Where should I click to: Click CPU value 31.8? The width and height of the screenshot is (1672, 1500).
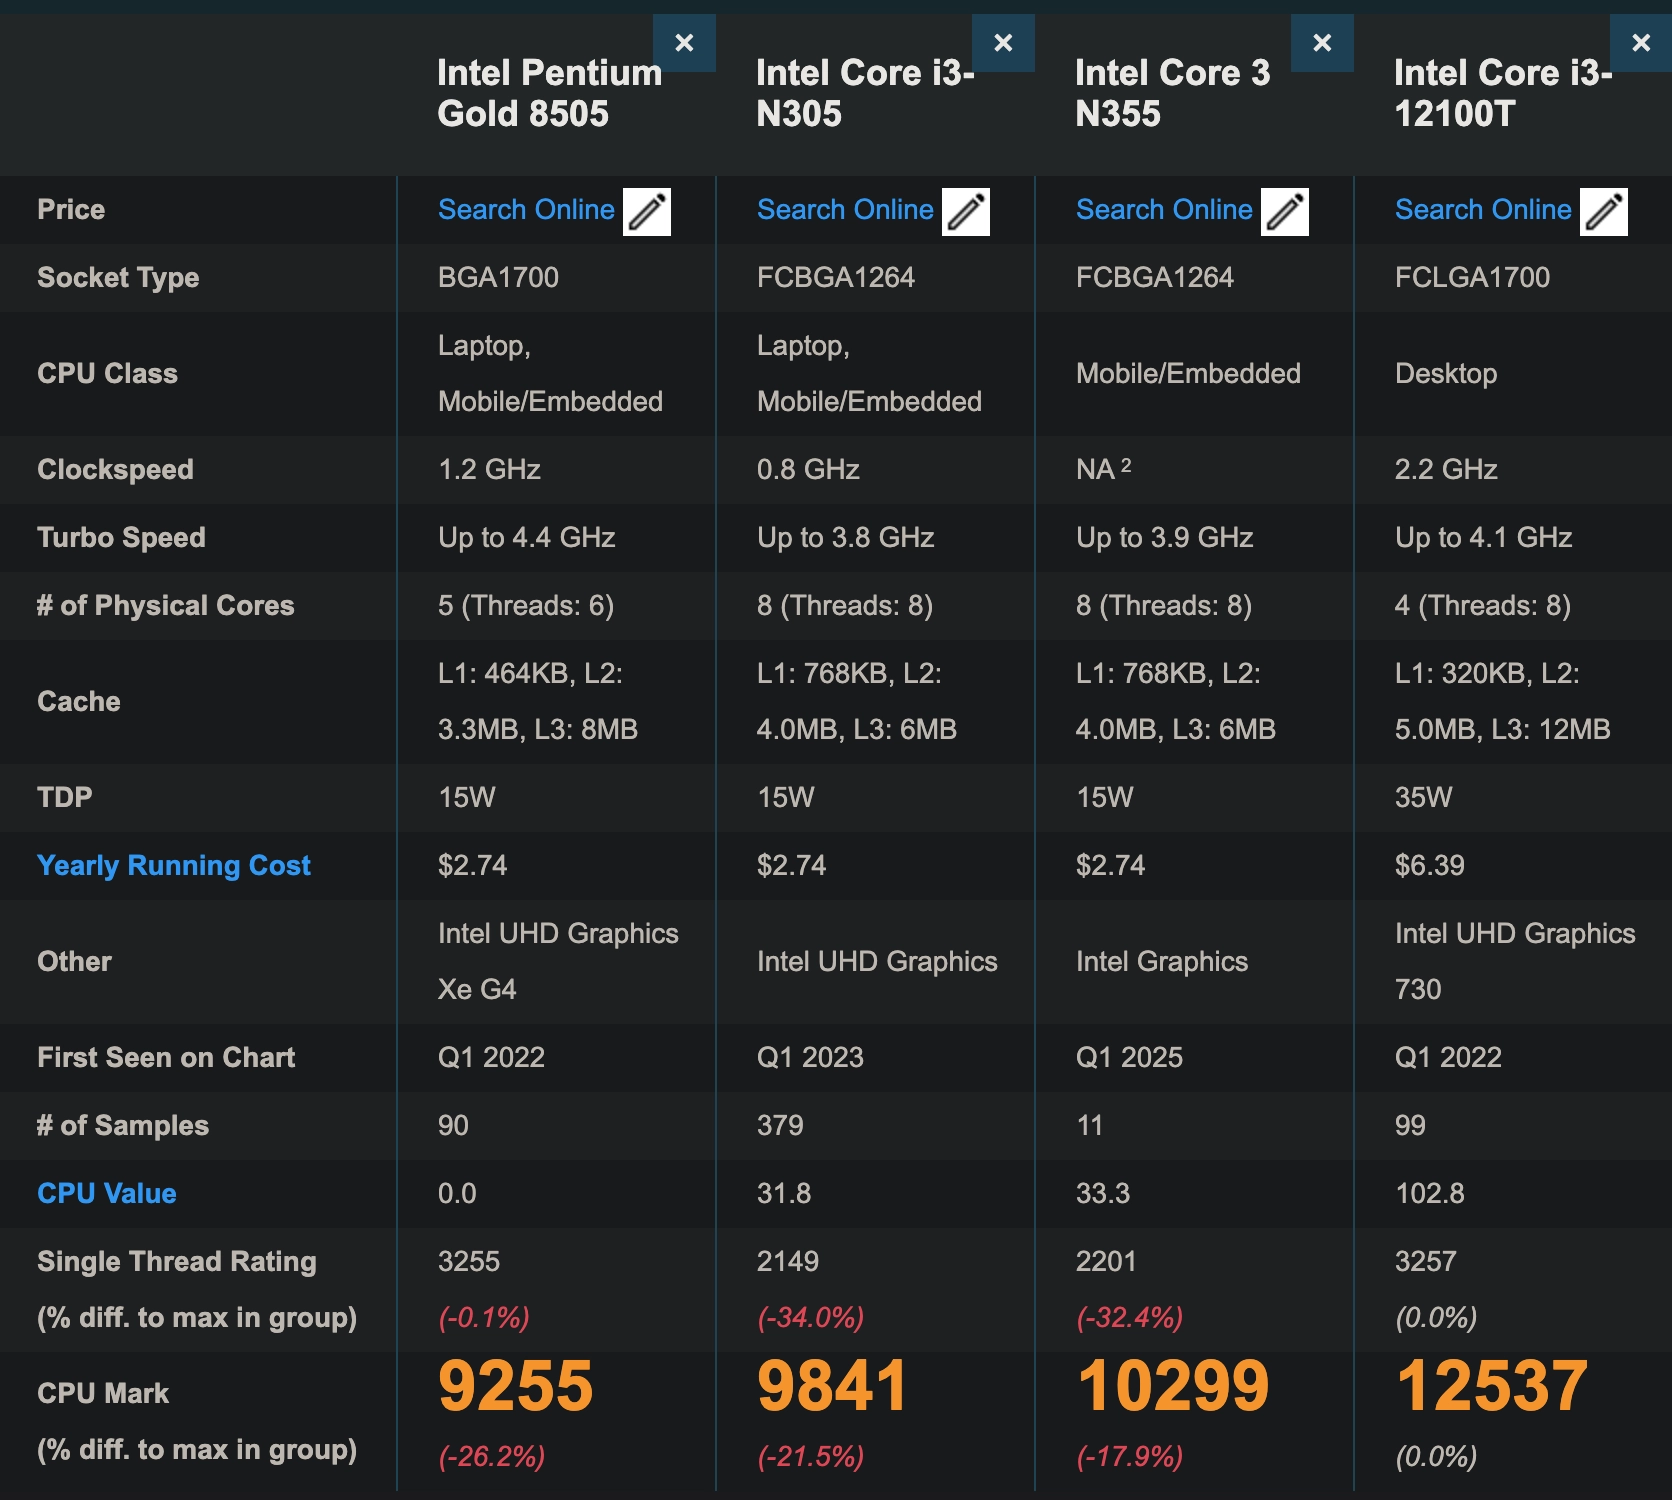[784, 1194]
